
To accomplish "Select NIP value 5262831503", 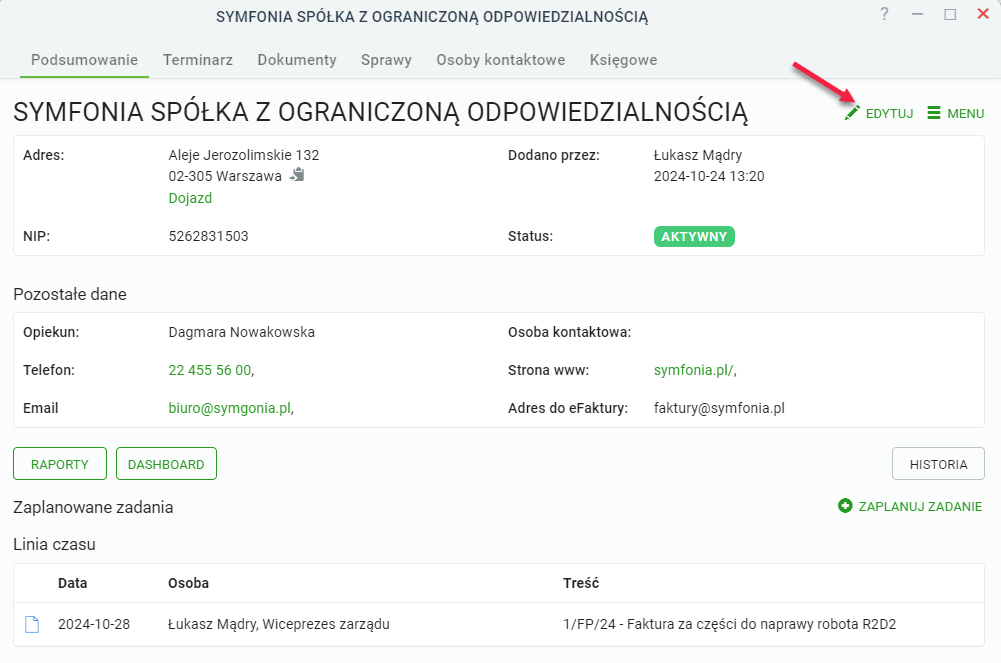I will (208, 236).
